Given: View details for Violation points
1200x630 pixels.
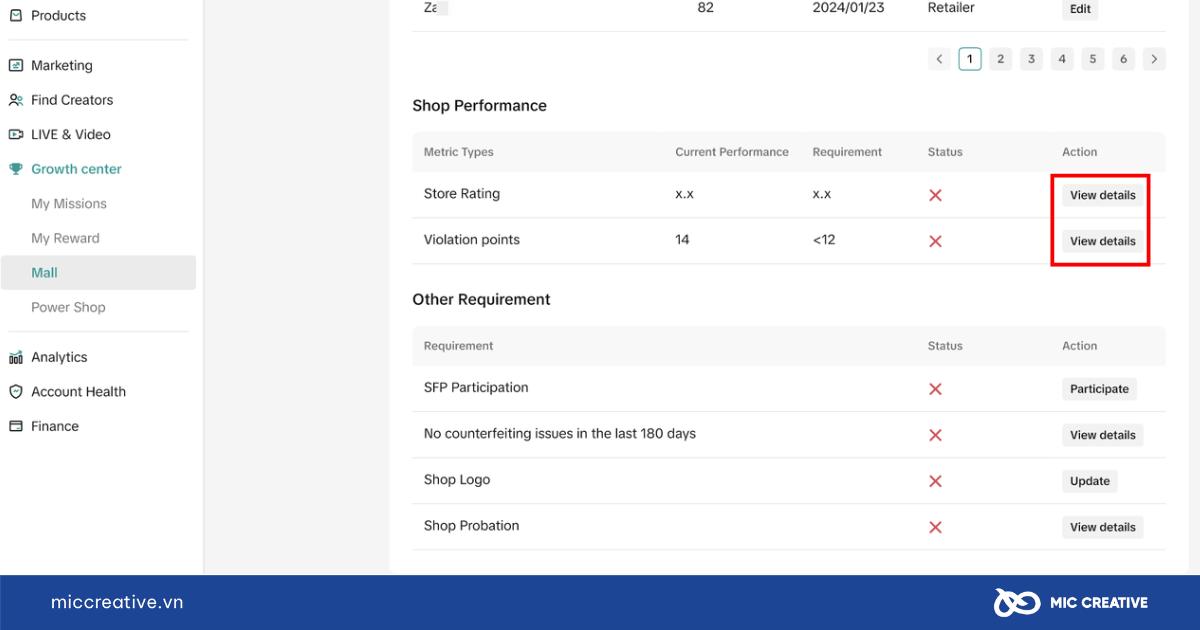Looking at the screenshot, I should coord(1103,241).
